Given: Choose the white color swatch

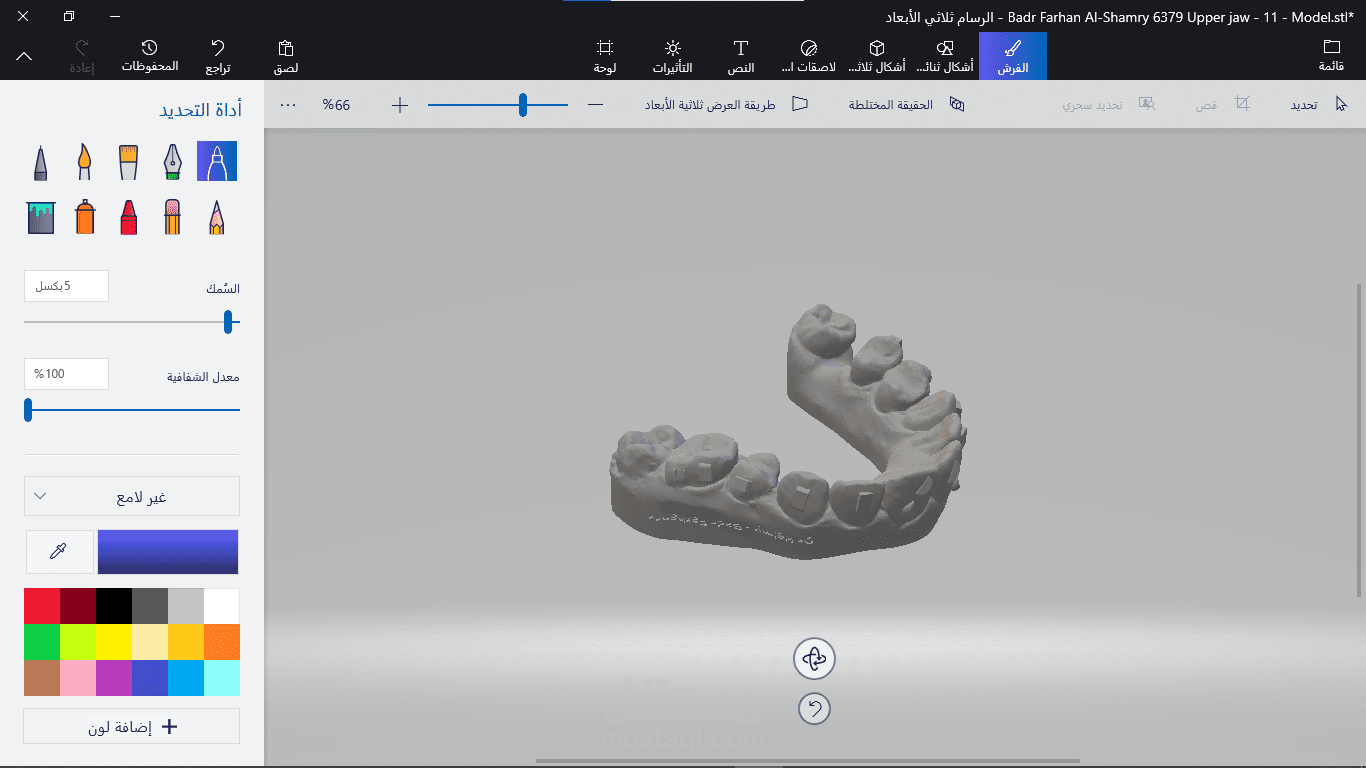Looking at the screenshot, I should click(x=222, y=606).
